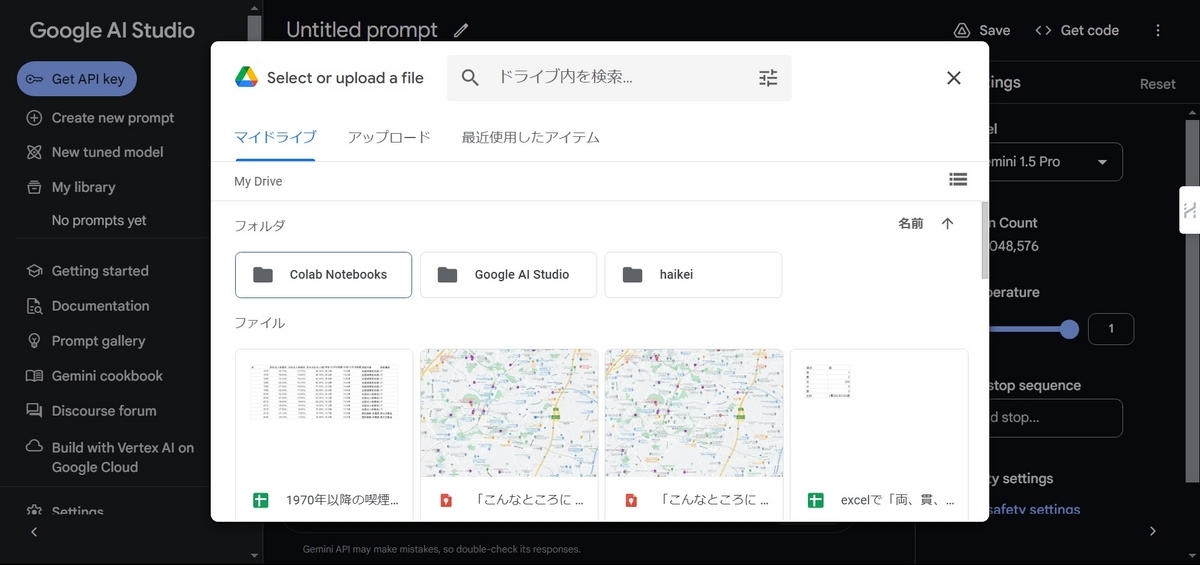The height and width of the screenshot is (565, 1200).
Task: Open Create new prompt
Action: pos(113,118)
